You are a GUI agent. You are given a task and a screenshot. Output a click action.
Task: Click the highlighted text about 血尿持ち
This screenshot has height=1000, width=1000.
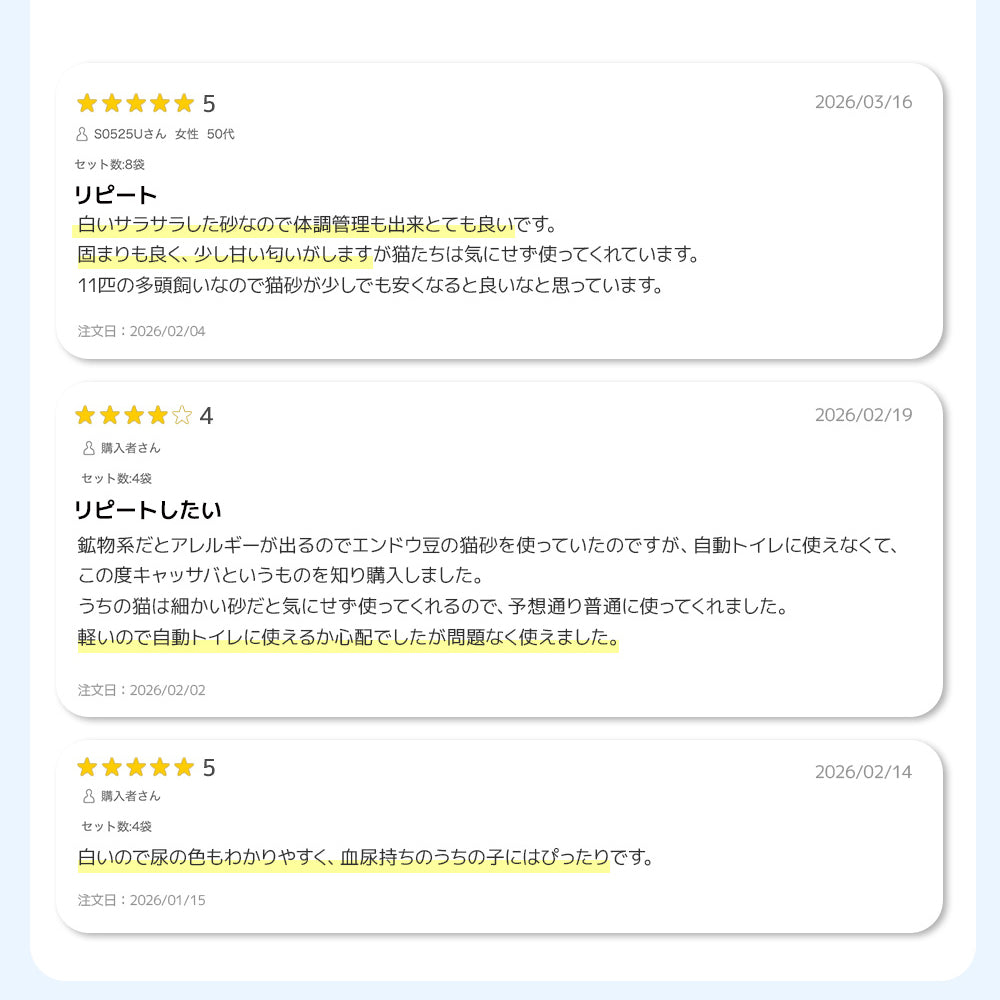tap(343, 858)
